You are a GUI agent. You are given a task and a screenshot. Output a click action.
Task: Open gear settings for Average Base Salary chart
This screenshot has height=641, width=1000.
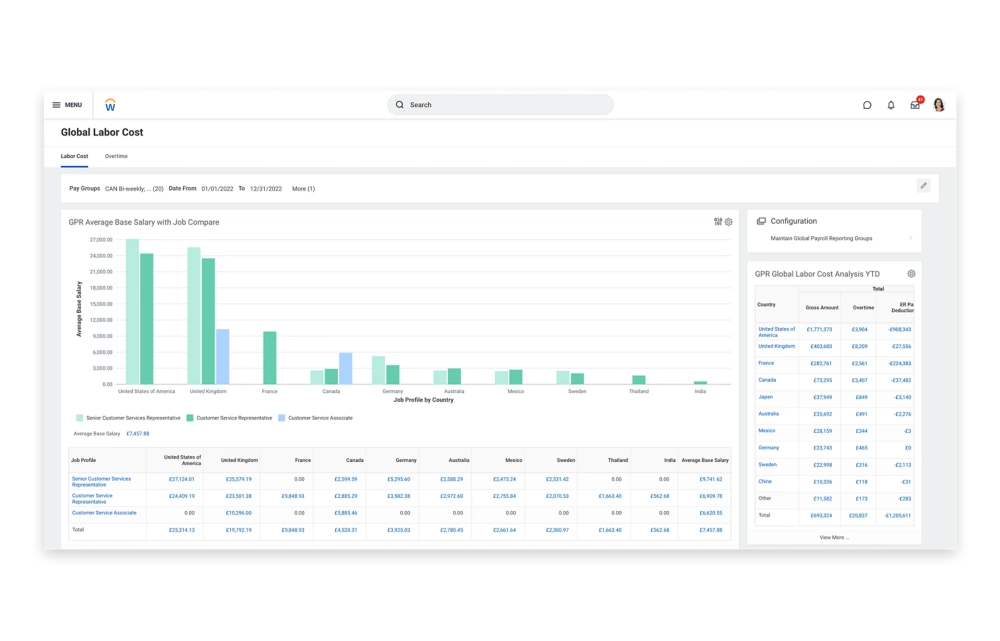pos(729,222)
